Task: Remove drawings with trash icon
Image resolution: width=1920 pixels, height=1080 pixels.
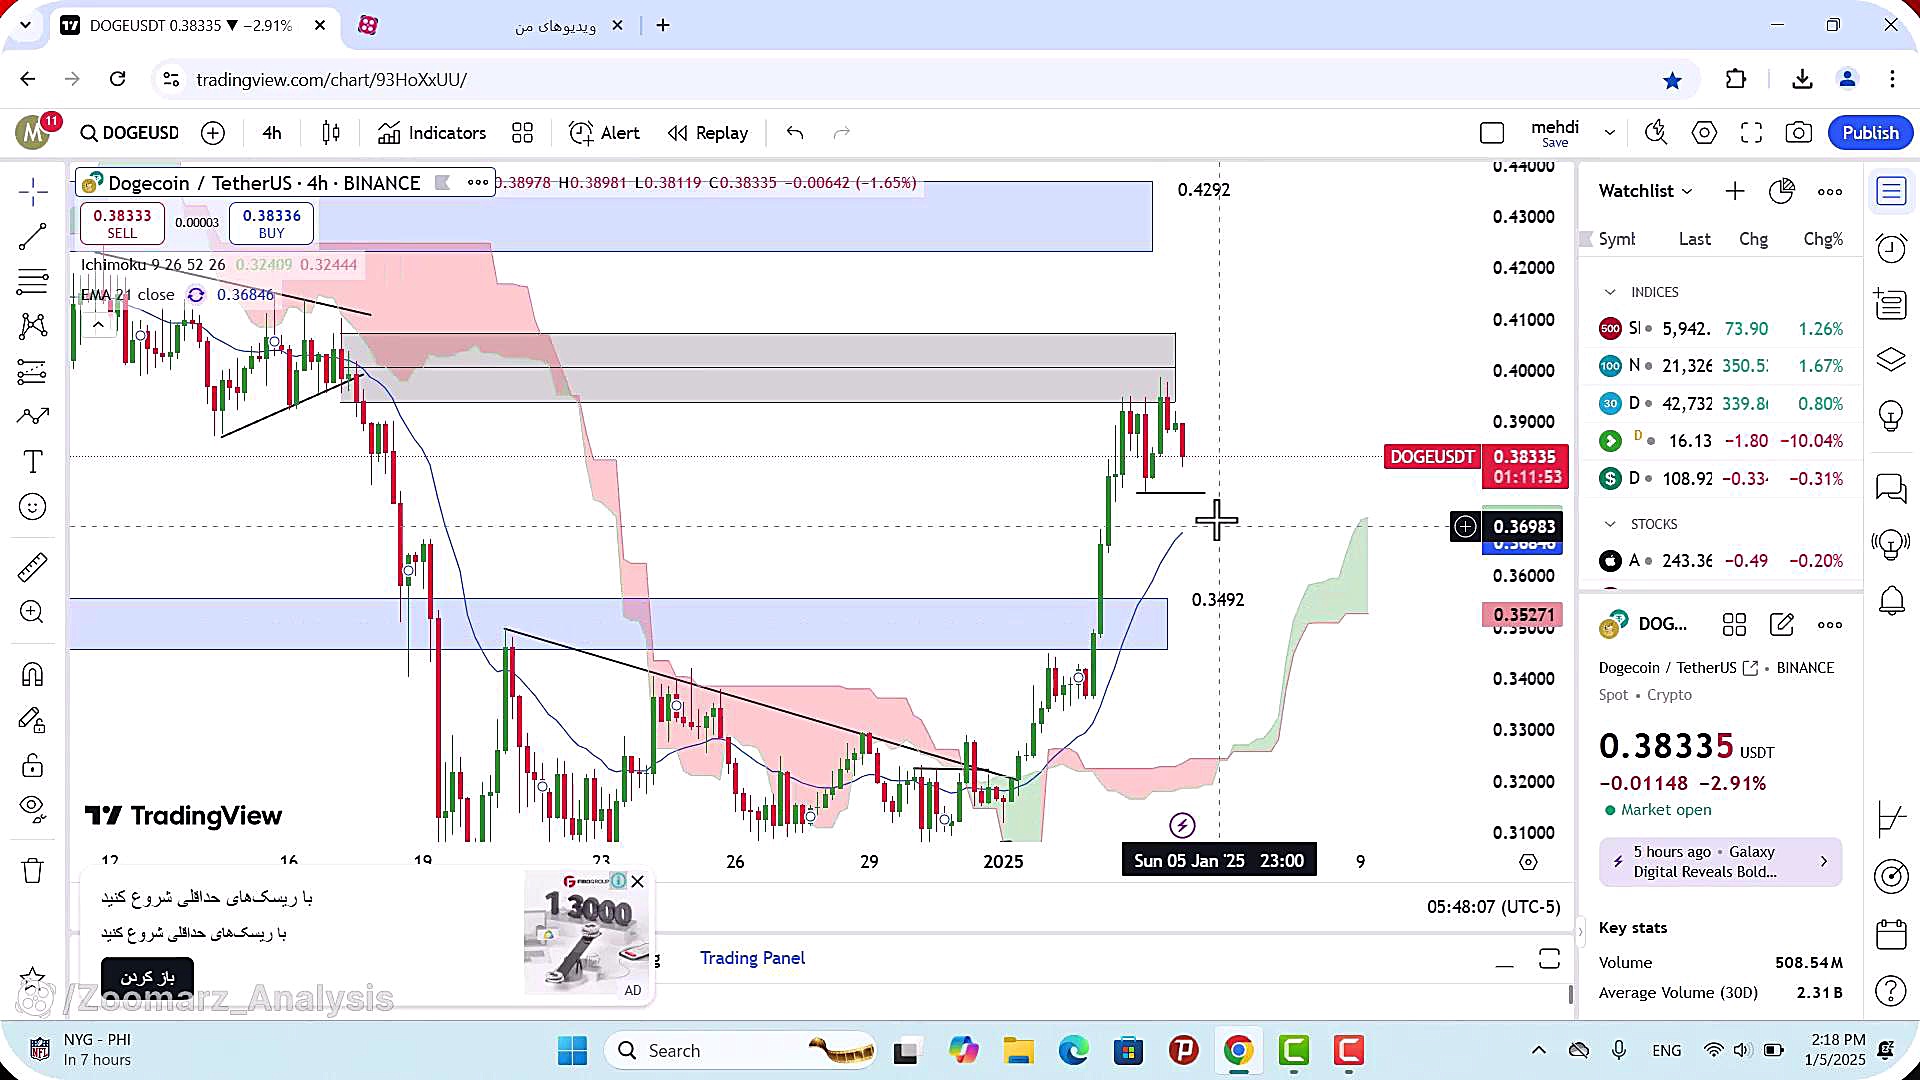Action: pos(33,871)
